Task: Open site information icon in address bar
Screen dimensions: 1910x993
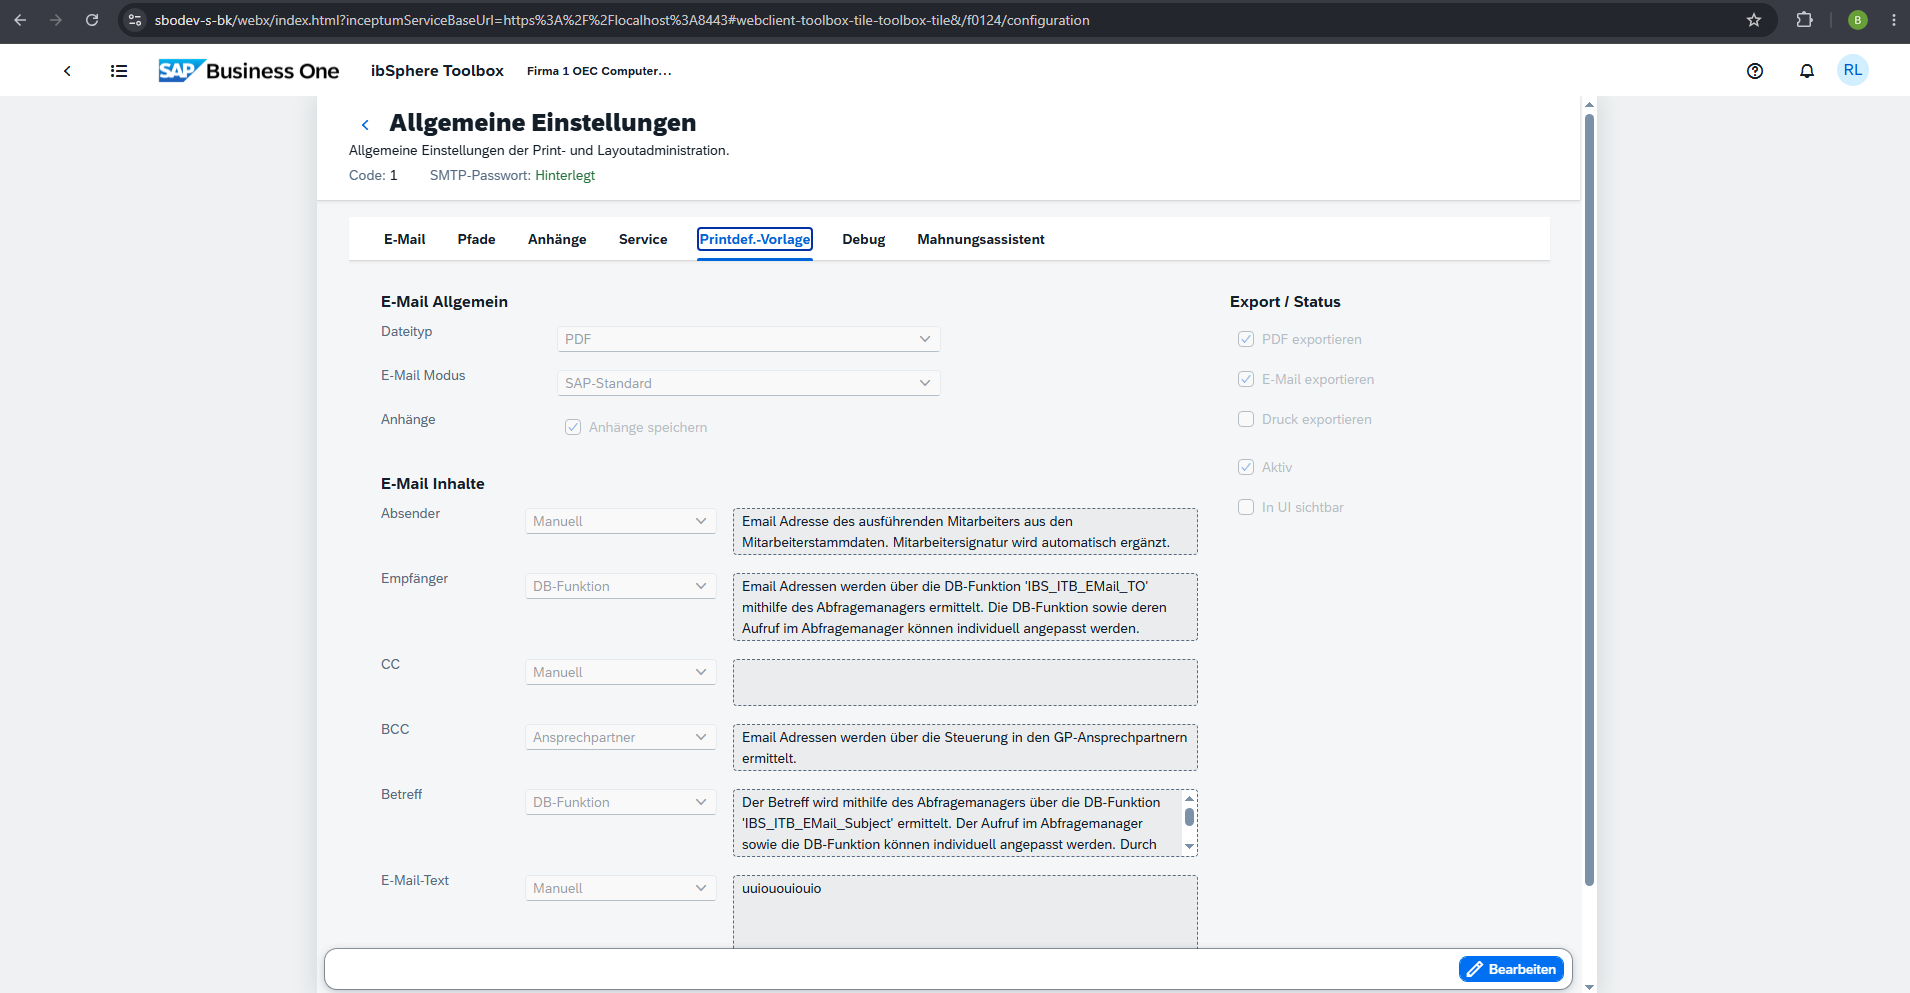Action: (x=135, y=20)
